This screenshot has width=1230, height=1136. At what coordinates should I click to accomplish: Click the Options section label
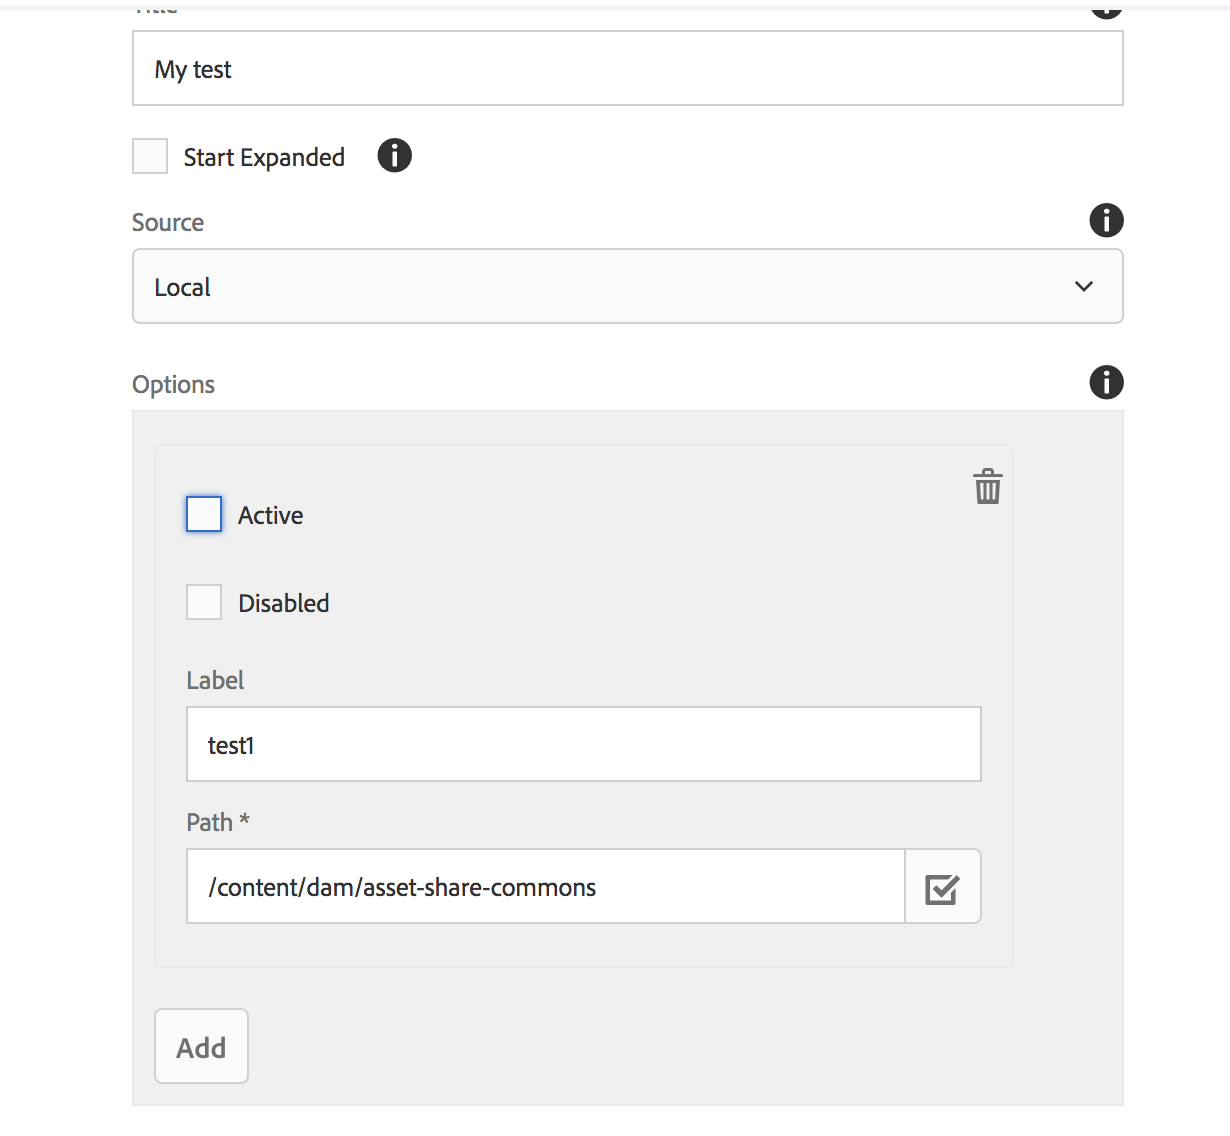(173, 383)
